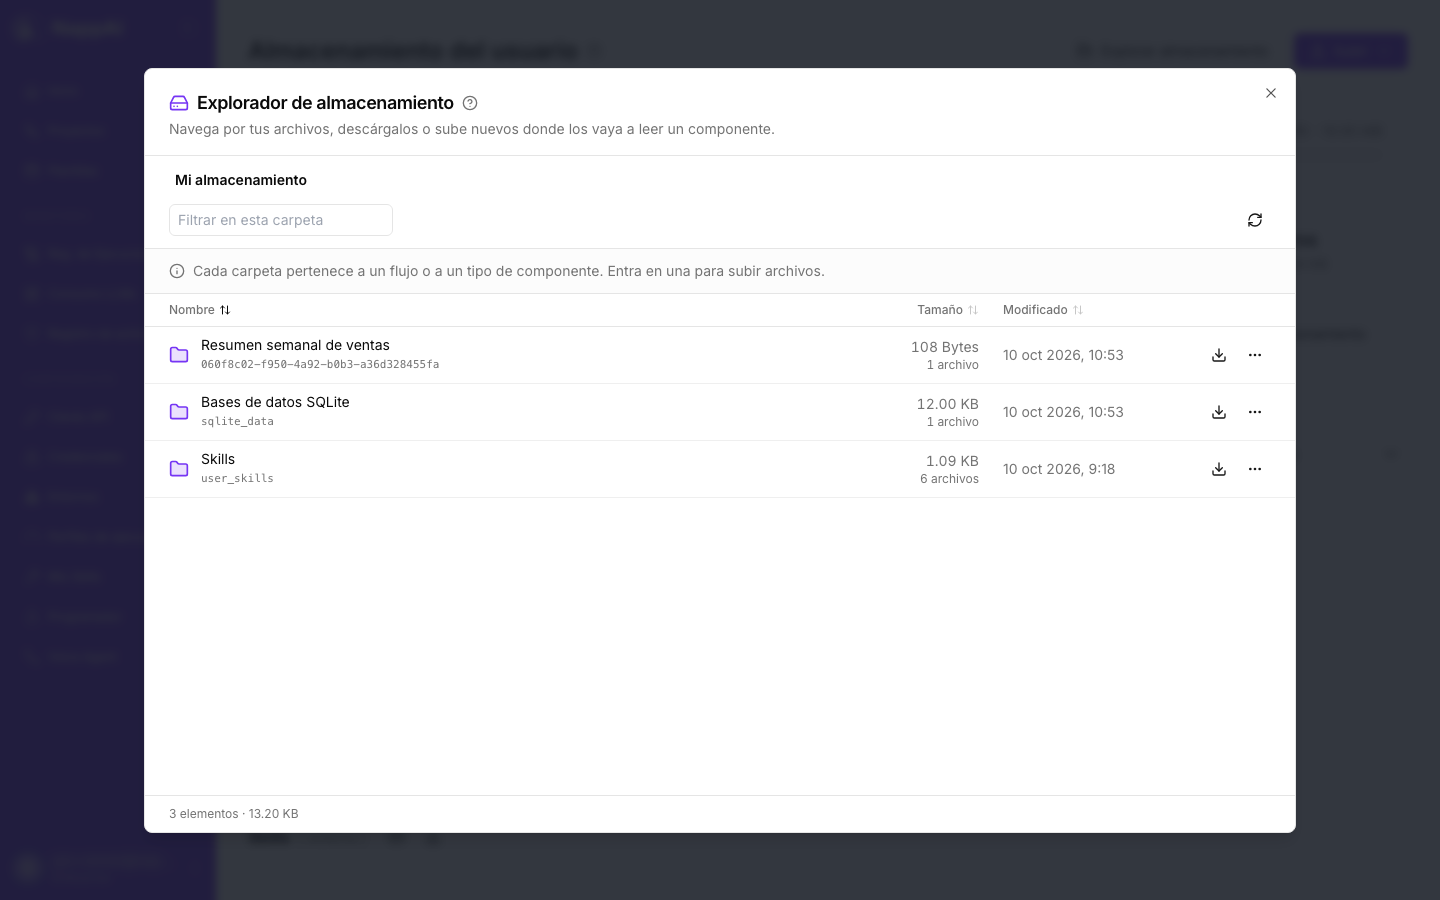
Task: Click folder icon of Skills row
Action: pos(179,469)
